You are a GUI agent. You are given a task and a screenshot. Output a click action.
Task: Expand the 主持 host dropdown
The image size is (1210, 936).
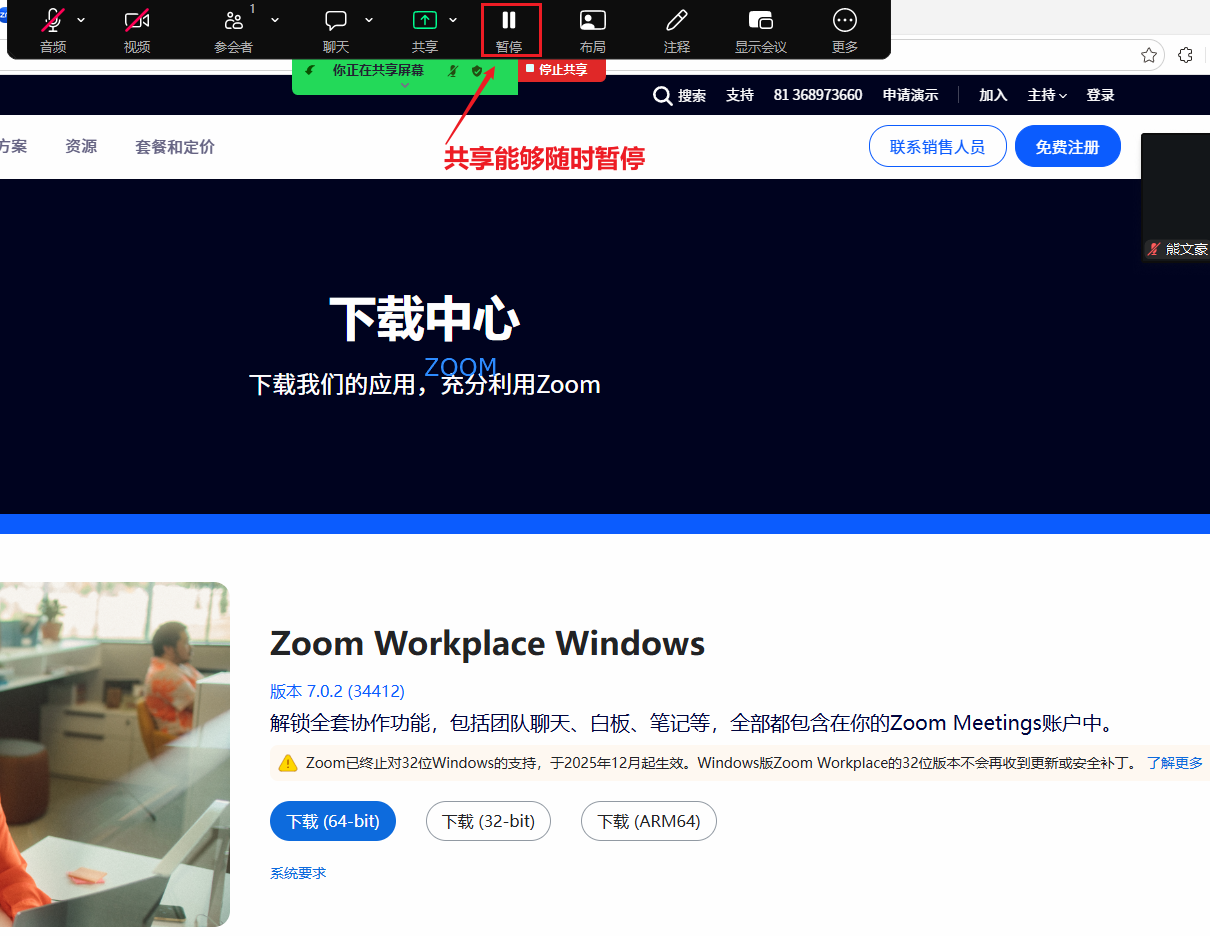coord(1047,95)
